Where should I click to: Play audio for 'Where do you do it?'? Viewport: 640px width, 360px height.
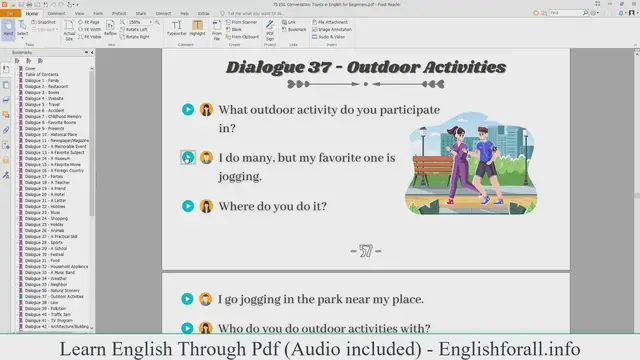pyautogui.click(x=188, y=206)
